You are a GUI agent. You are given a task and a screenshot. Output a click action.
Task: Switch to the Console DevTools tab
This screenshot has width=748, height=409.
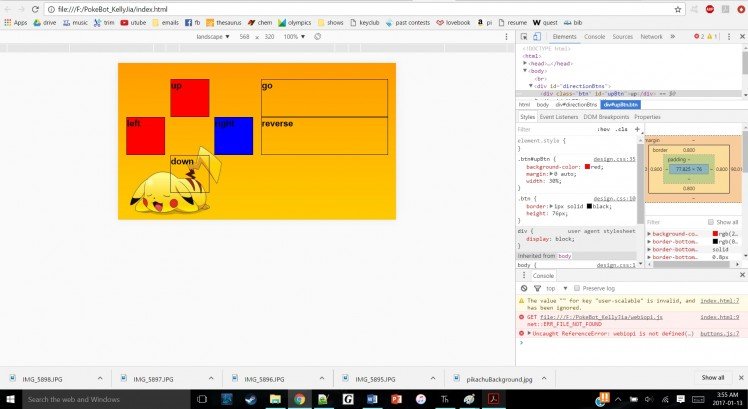(x=594, y=37)
